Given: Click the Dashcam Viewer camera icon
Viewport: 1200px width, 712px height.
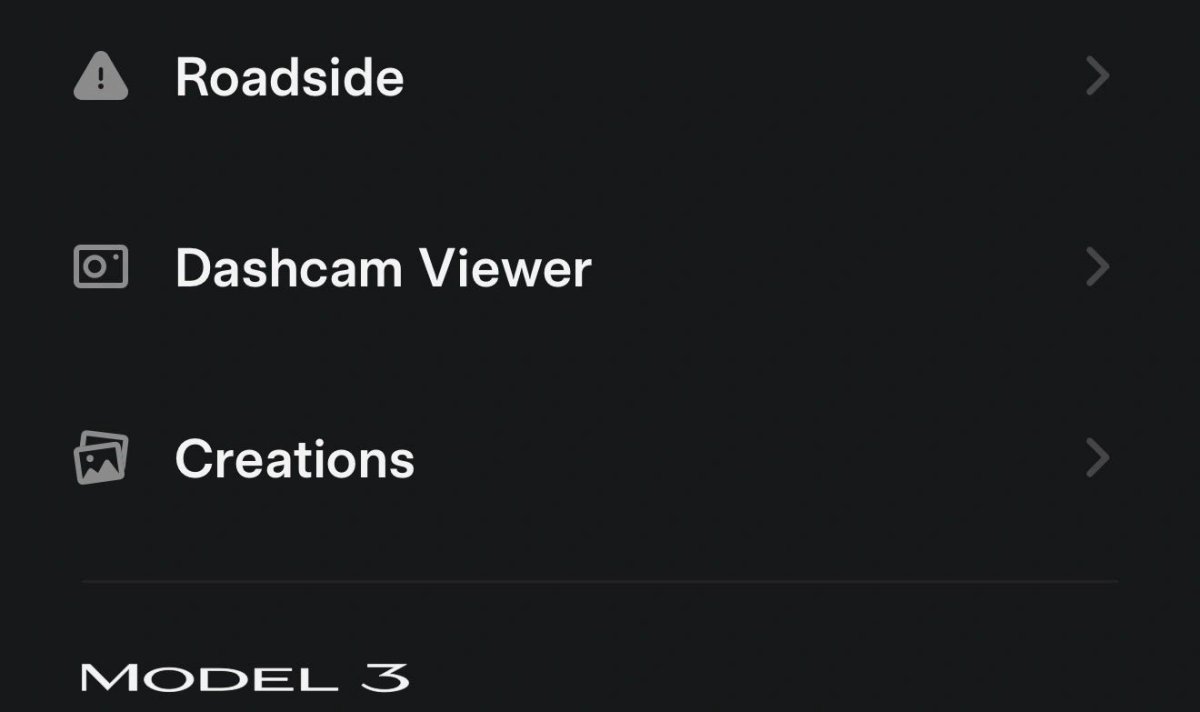Looking at the screenshot, I should 101,267.
